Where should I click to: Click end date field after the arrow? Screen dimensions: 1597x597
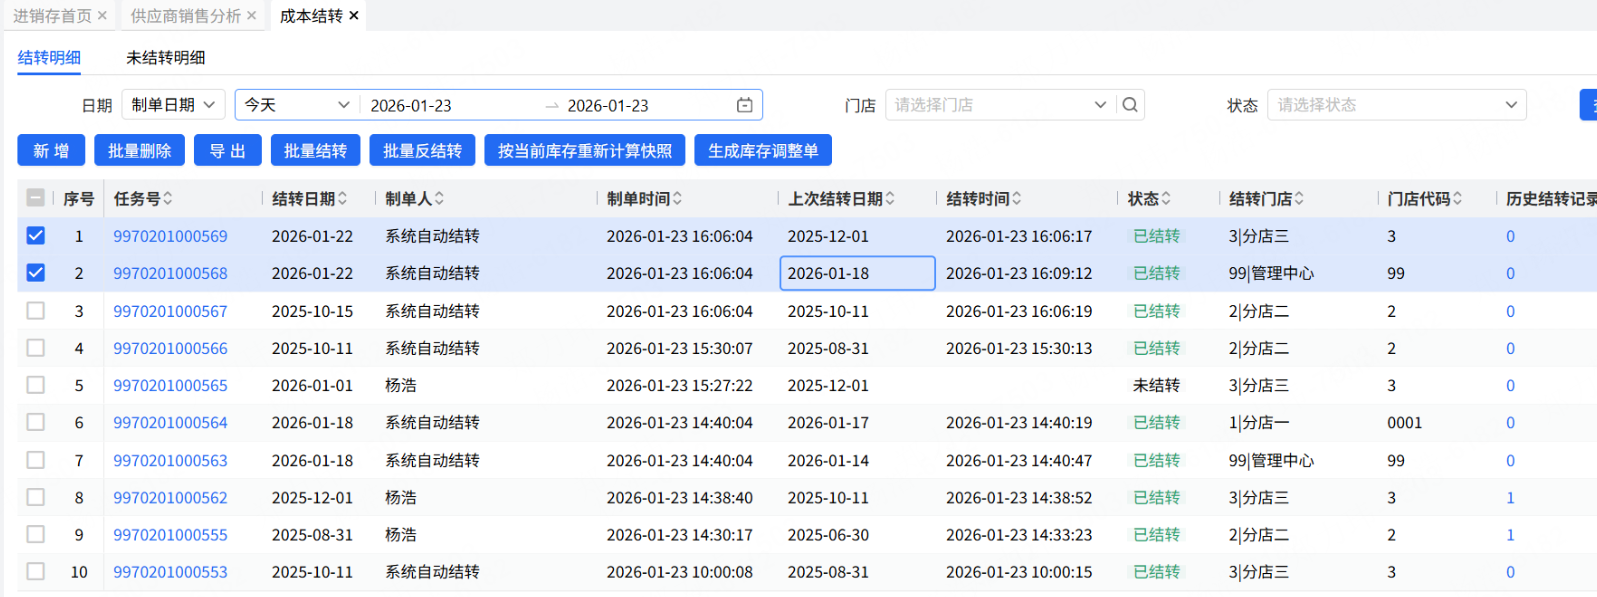click(608, 105)
